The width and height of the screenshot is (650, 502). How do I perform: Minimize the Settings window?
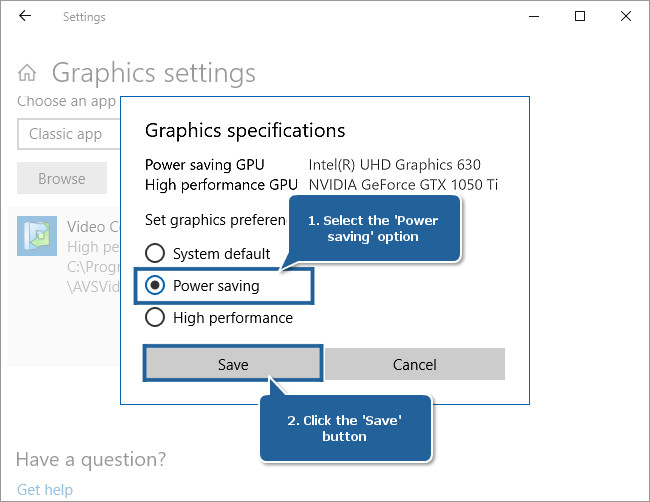pyautogui.click(x=534, y=16)
